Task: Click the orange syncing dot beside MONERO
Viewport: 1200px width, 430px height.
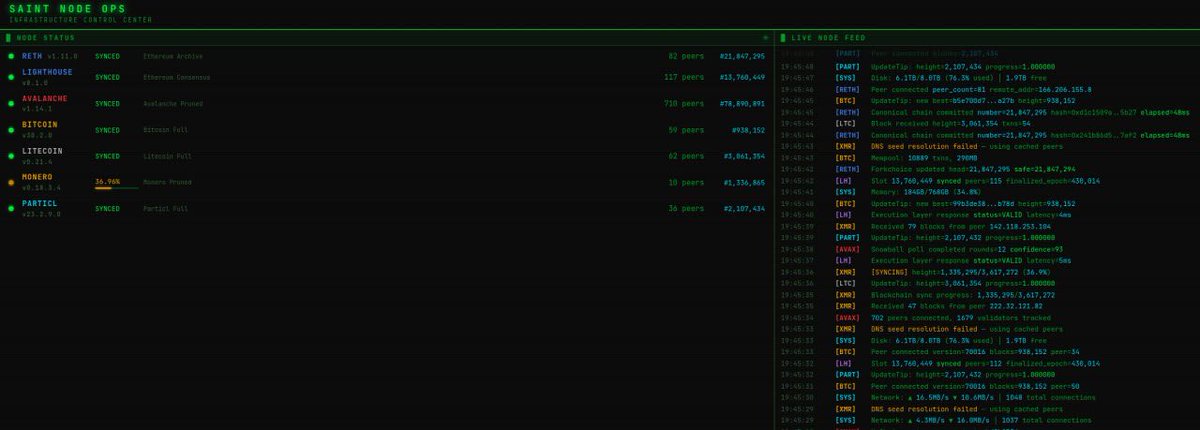Action: (11, 182)
